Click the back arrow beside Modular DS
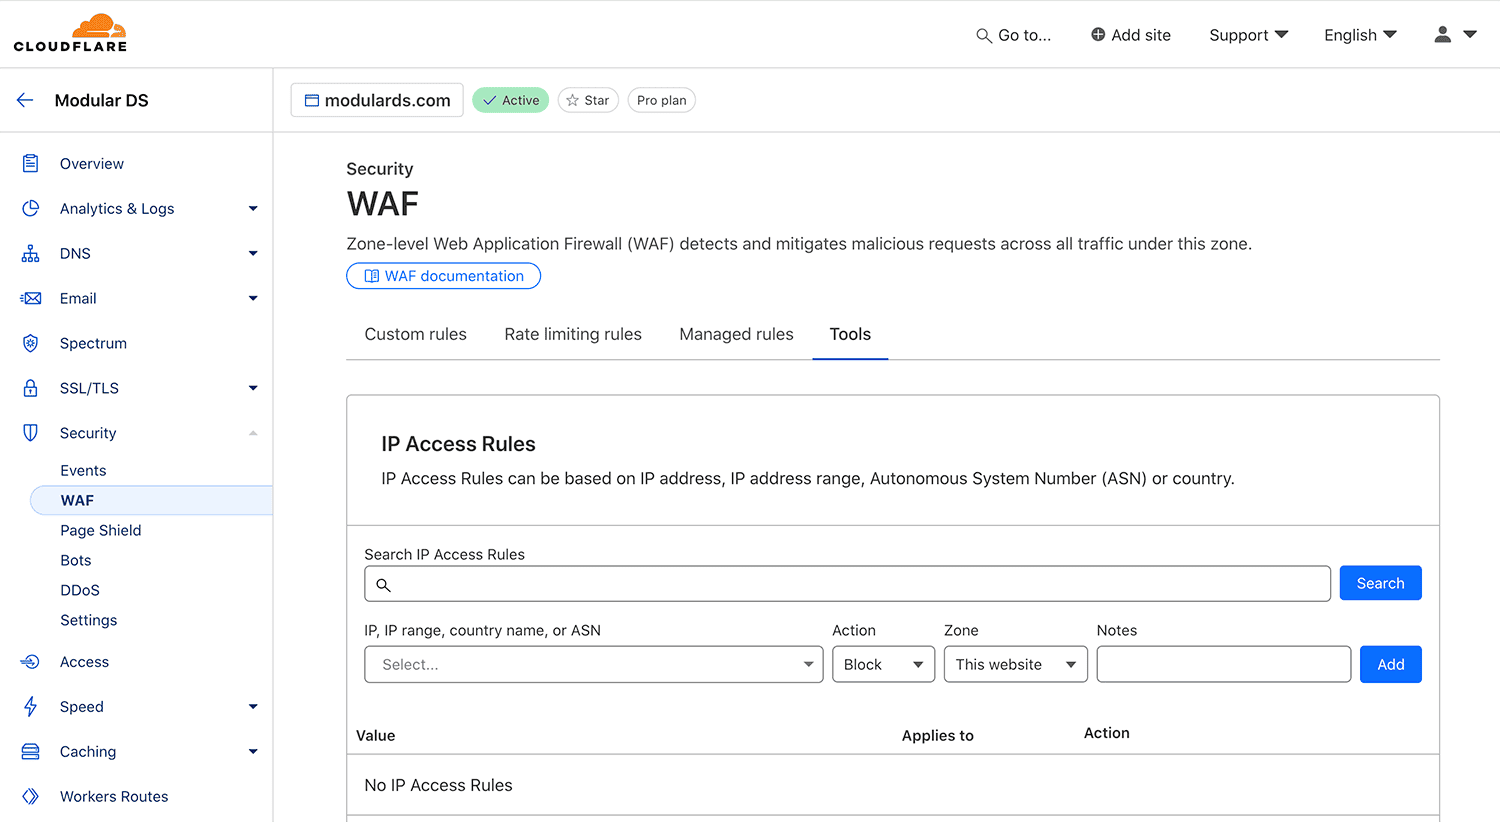Viewport: 1500px width, 822px height. point(25,100)
